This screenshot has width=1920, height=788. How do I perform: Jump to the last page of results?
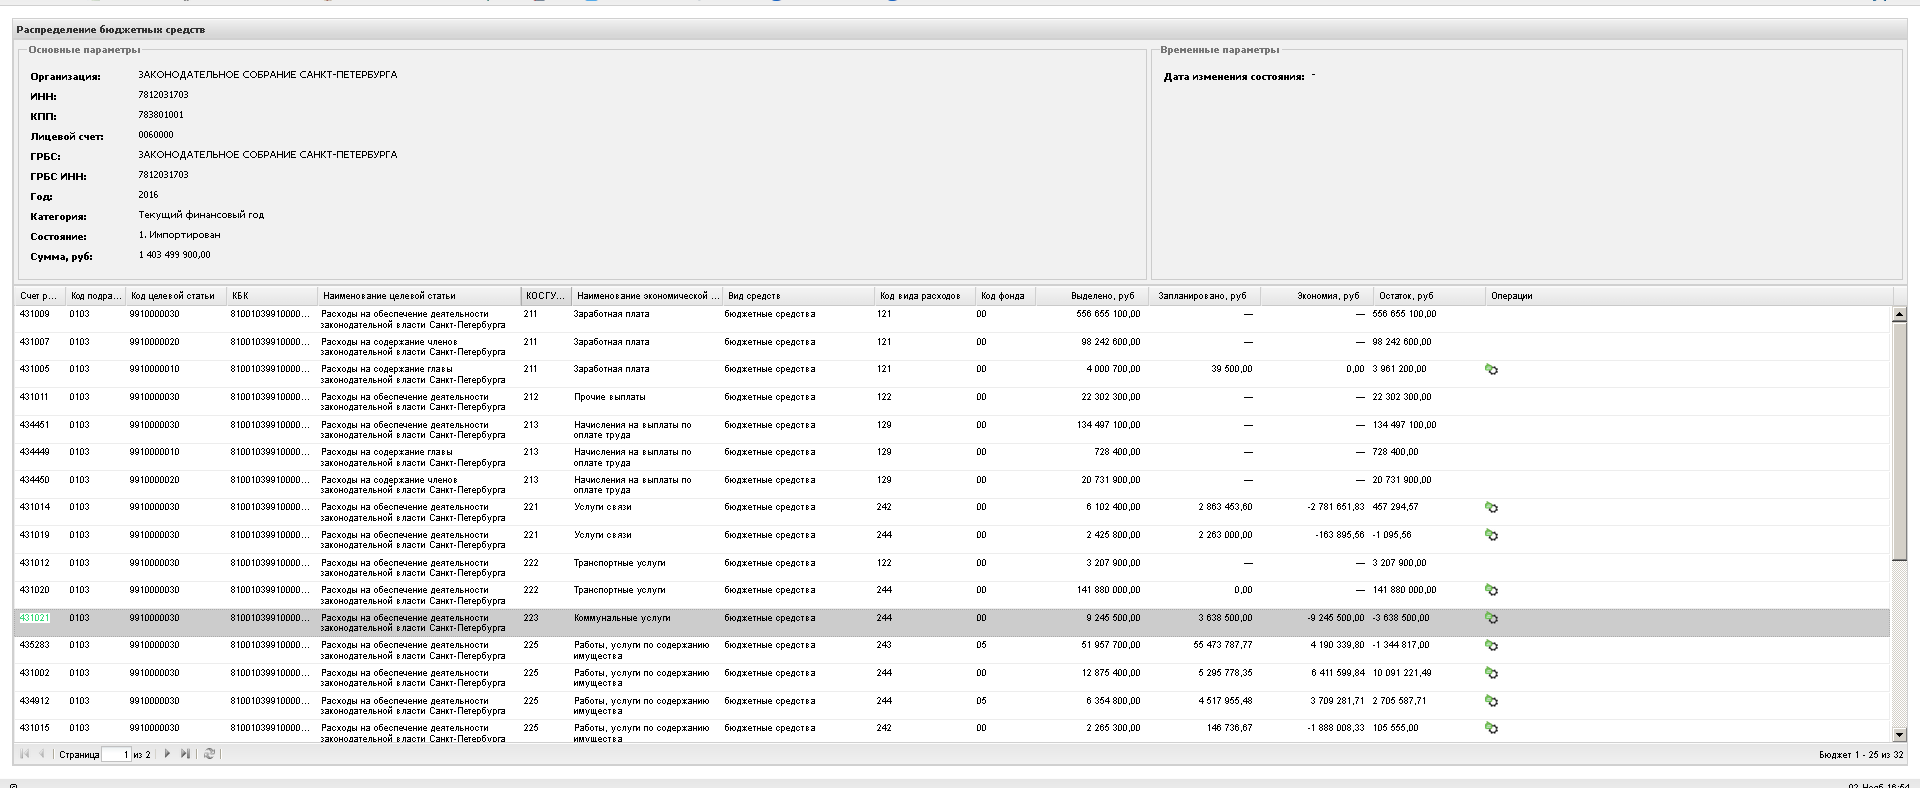[185, 754]
